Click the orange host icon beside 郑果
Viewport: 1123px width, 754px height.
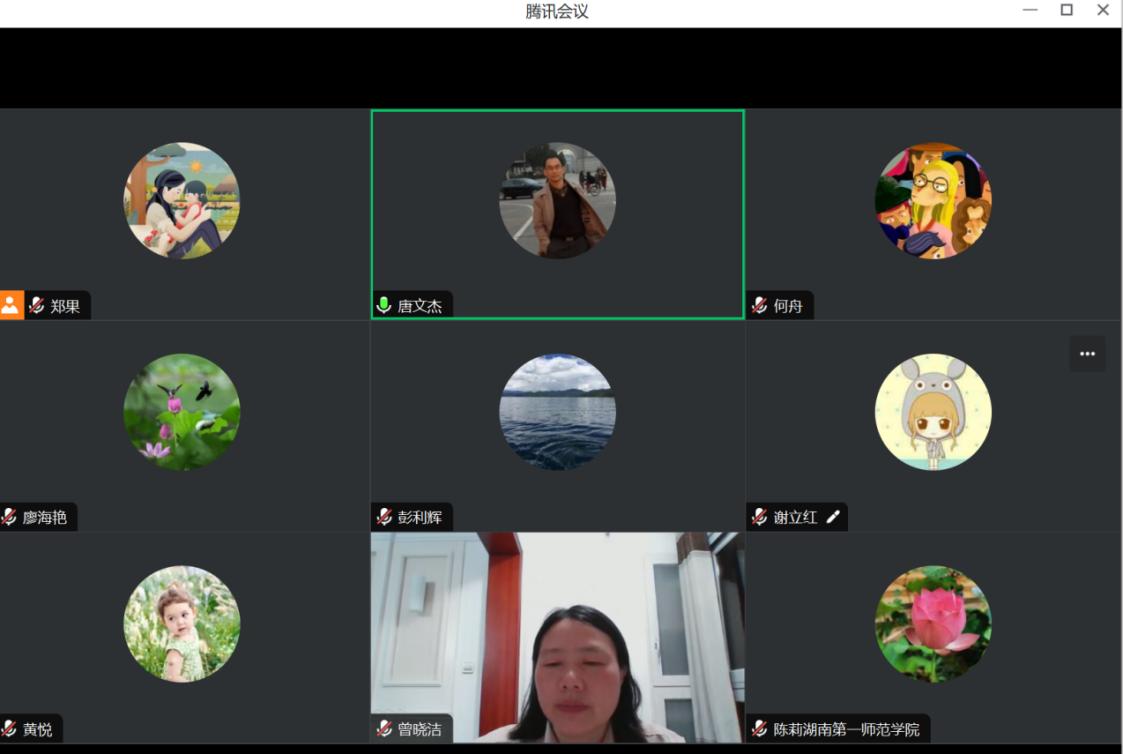tap(11, 306)
